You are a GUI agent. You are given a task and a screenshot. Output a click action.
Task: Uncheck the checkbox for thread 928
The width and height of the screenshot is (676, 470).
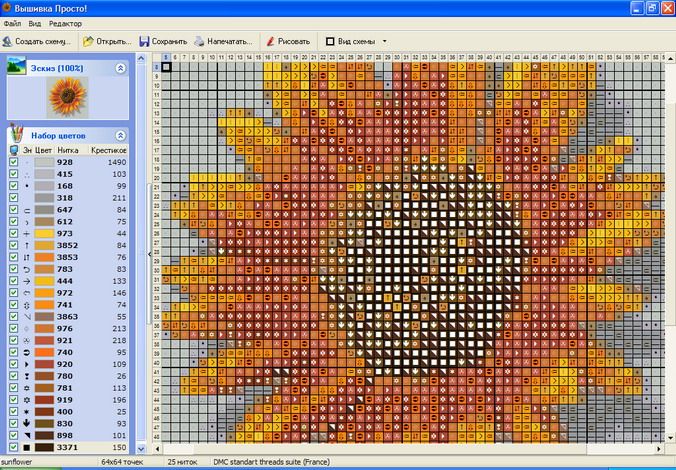pyautogui.click(x=13, y=162)
